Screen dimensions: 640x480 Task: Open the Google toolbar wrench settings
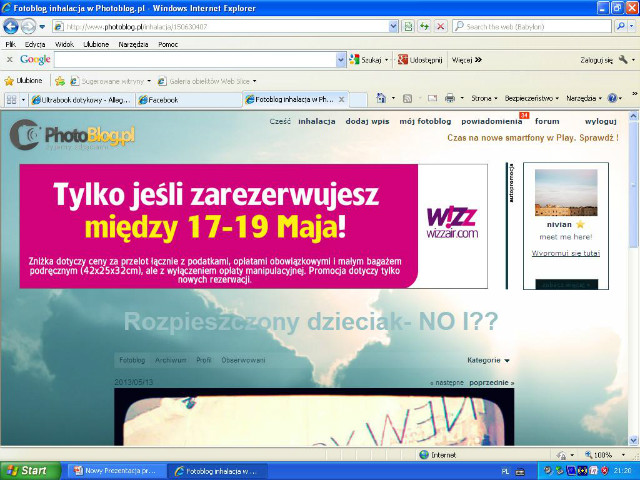coord(623,60)
